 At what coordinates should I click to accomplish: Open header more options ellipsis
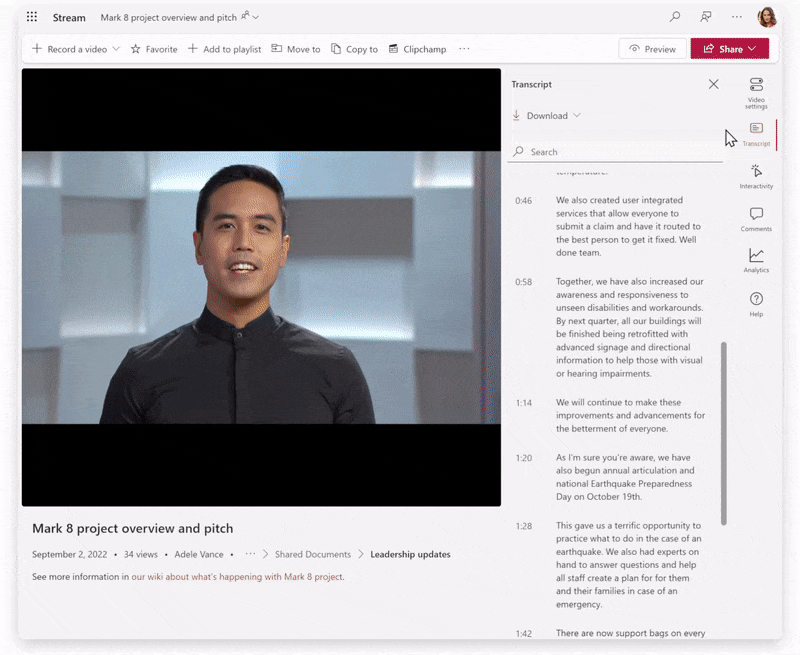coord(736,17)
